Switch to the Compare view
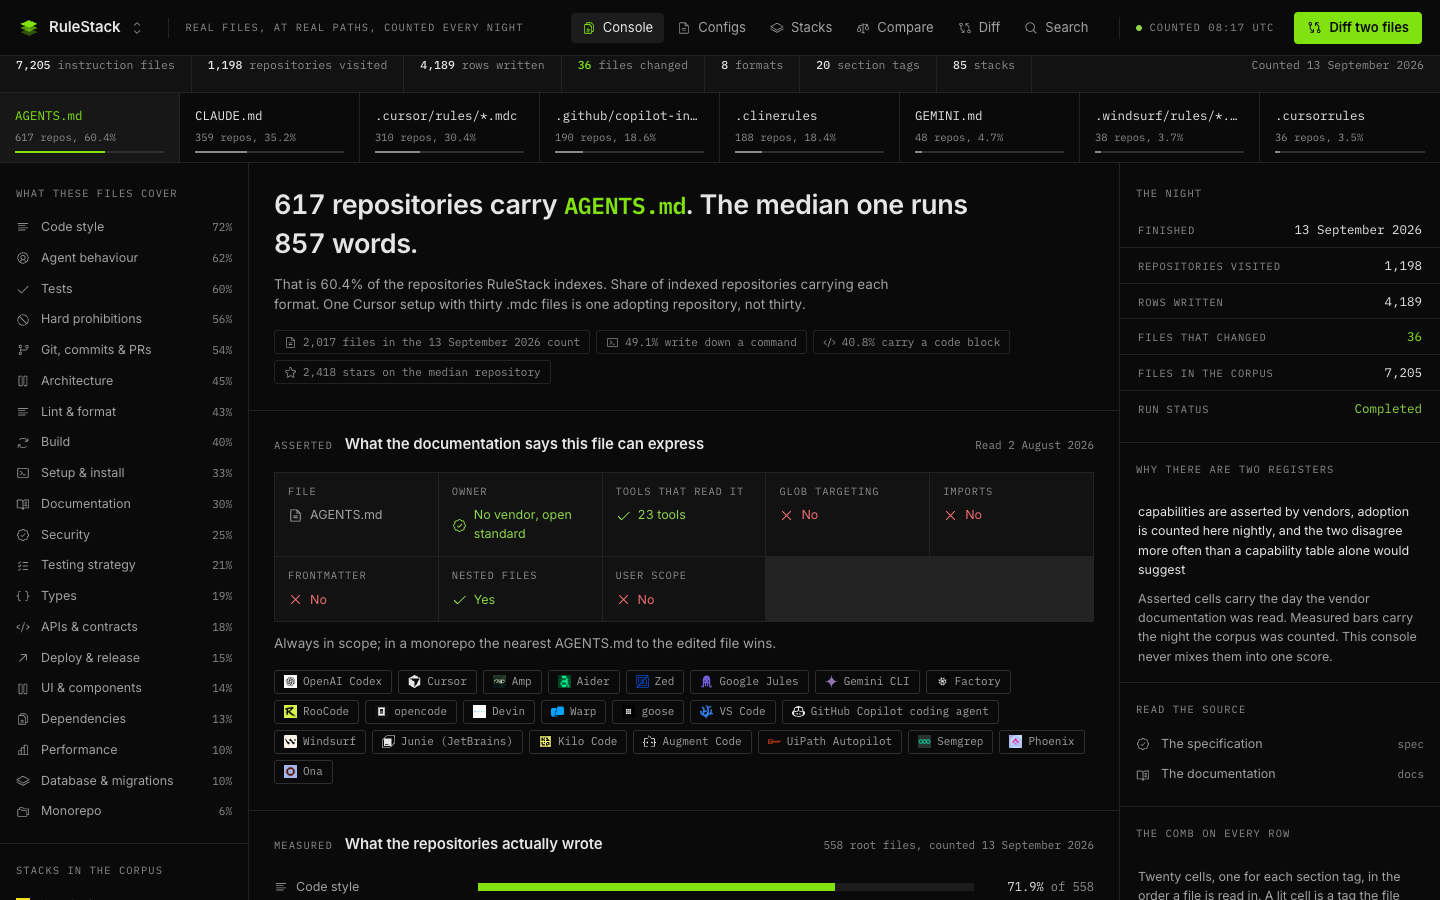Viewport: 1440px width, 900px height. [895, 28]
